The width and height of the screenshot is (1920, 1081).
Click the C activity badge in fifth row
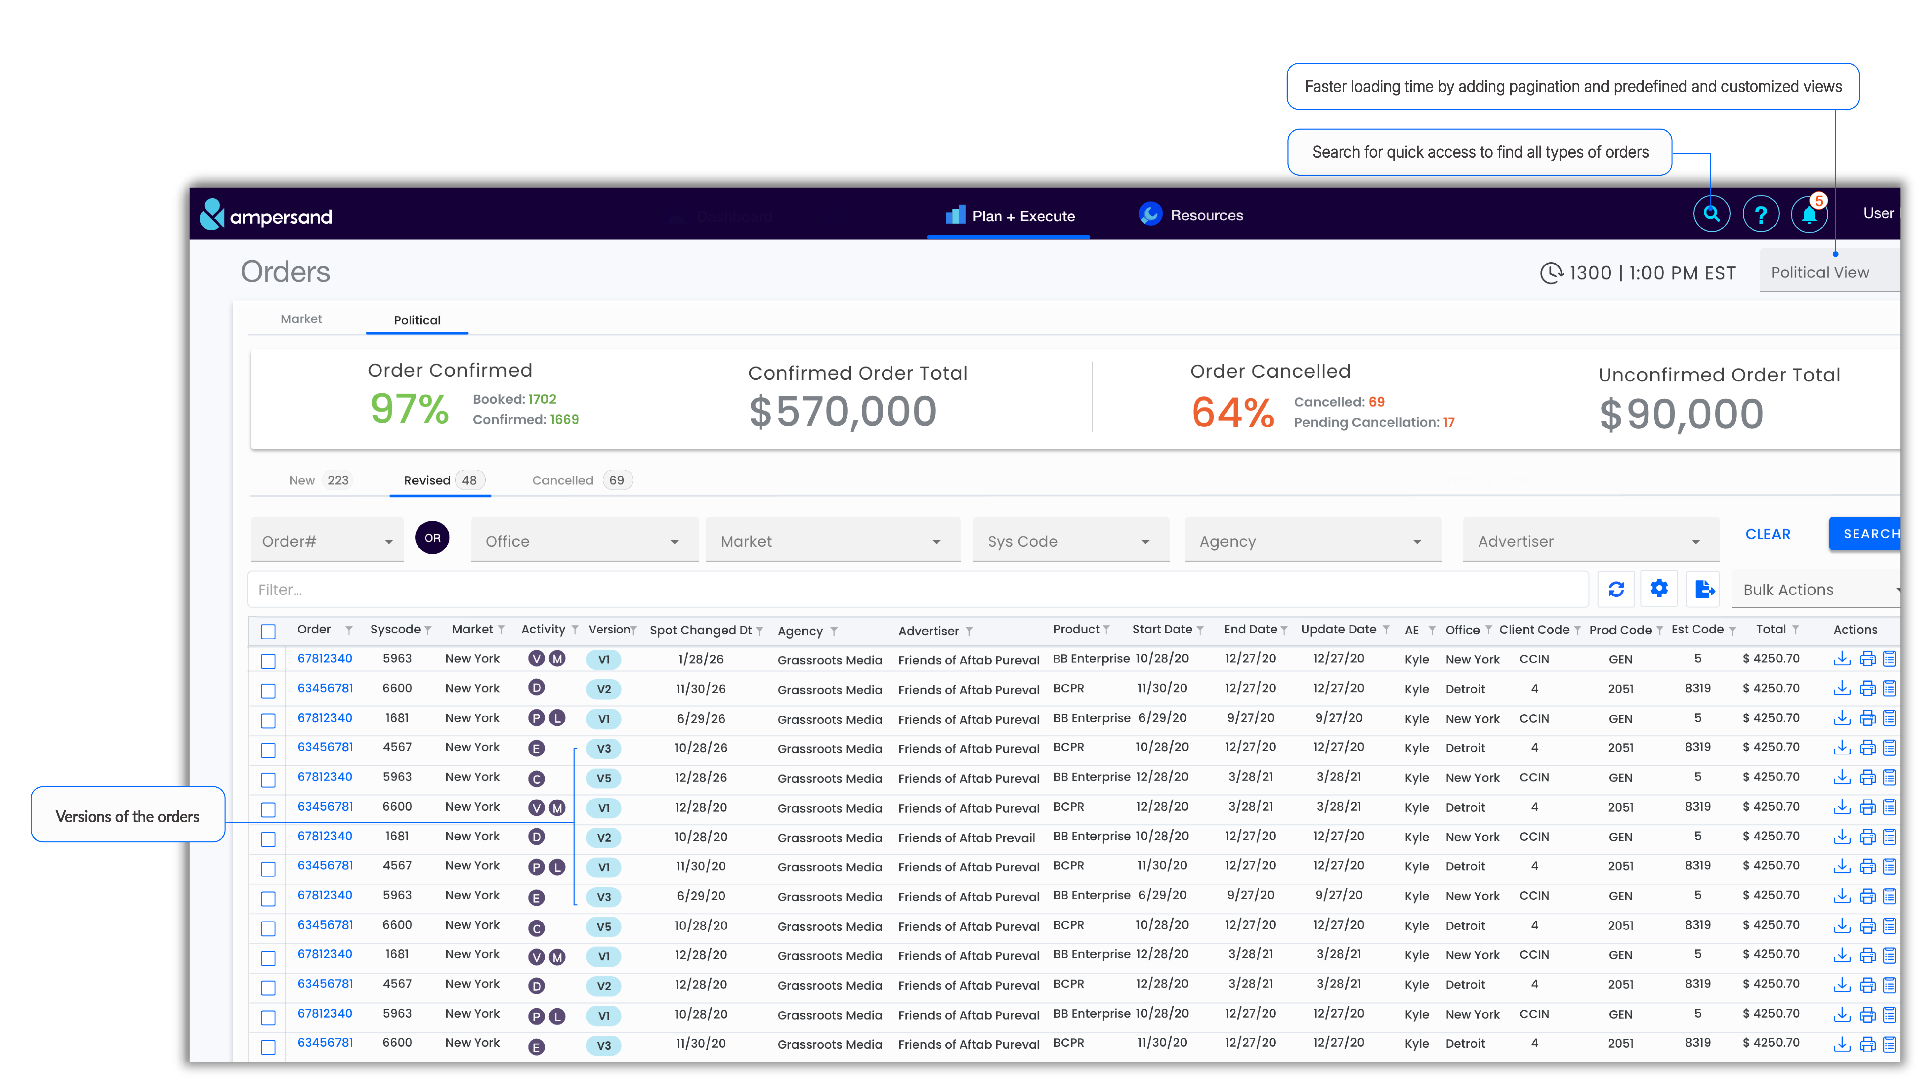pyautogui.click(x=537, y=778)
